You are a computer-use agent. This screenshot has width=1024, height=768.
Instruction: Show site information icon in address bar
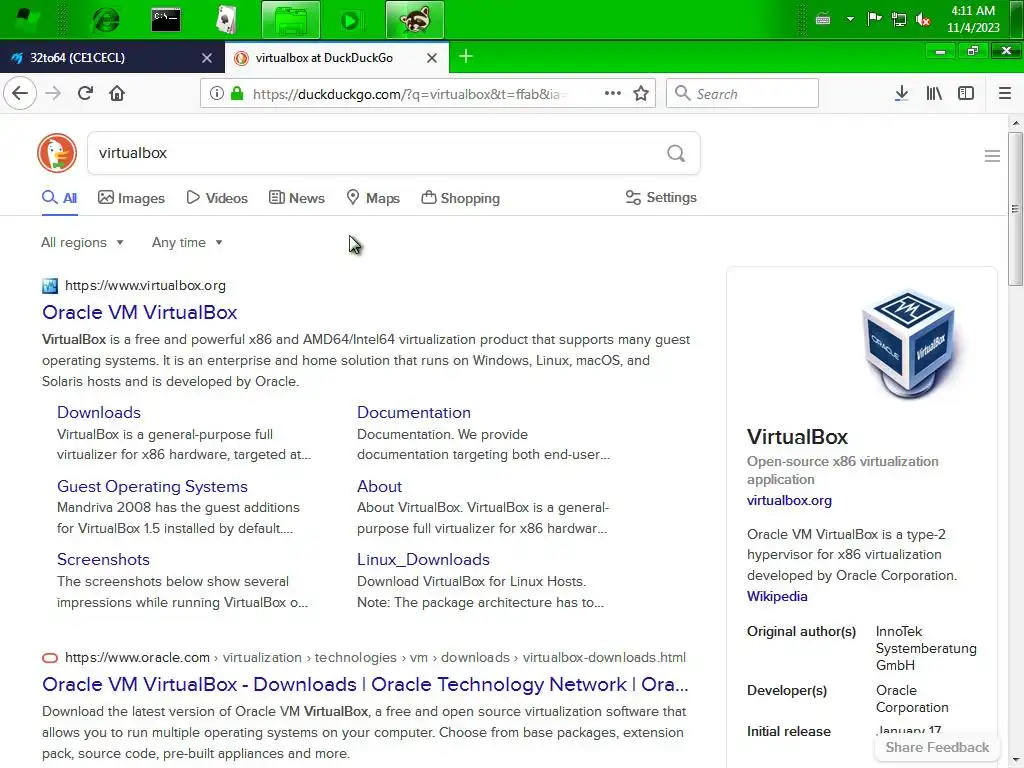click(216, 93)
